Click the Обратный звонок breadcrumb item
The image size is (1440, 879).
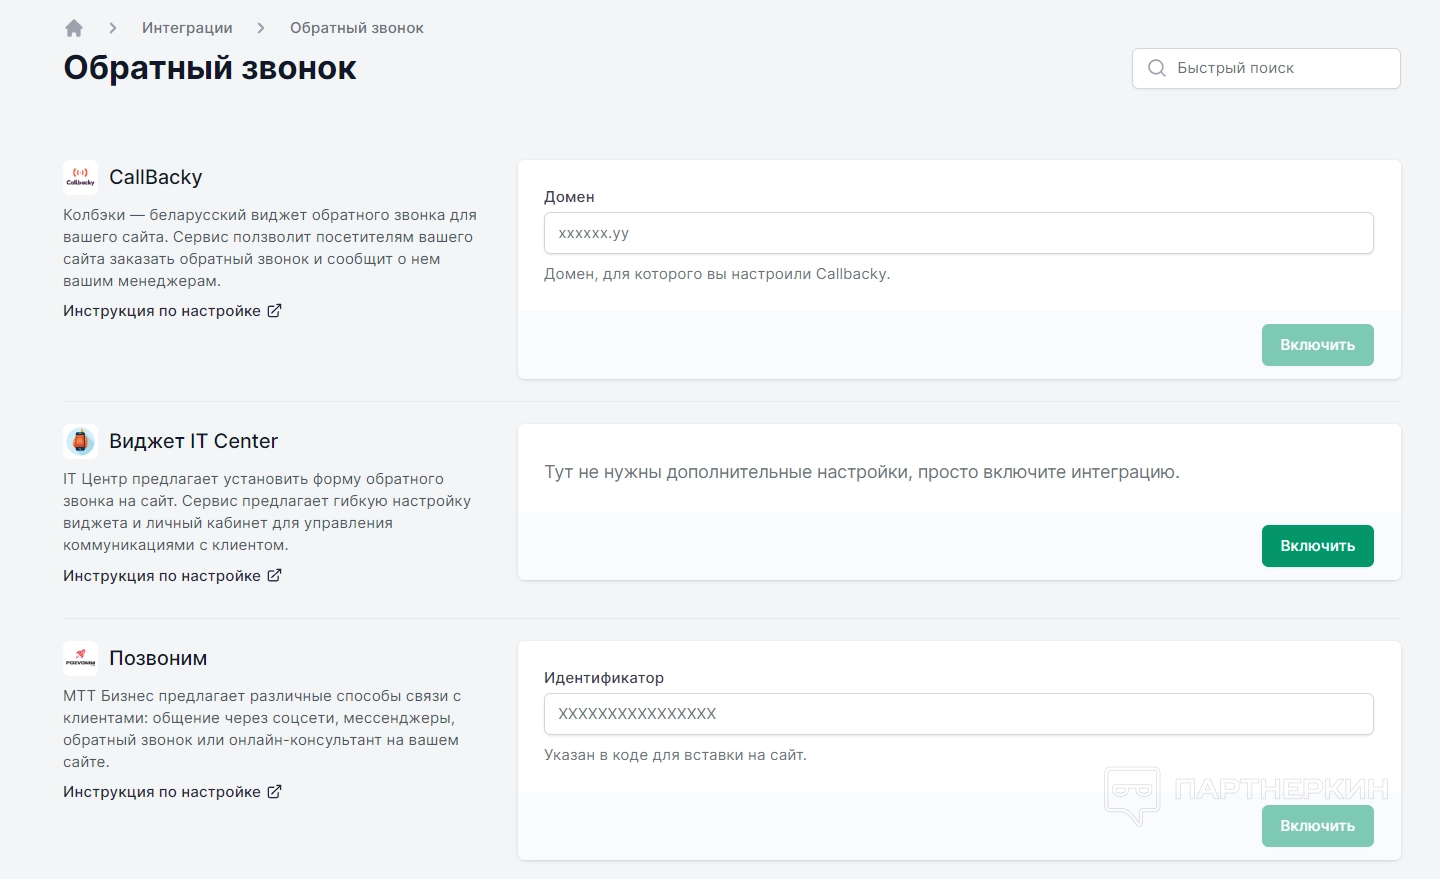coord(357,28)
